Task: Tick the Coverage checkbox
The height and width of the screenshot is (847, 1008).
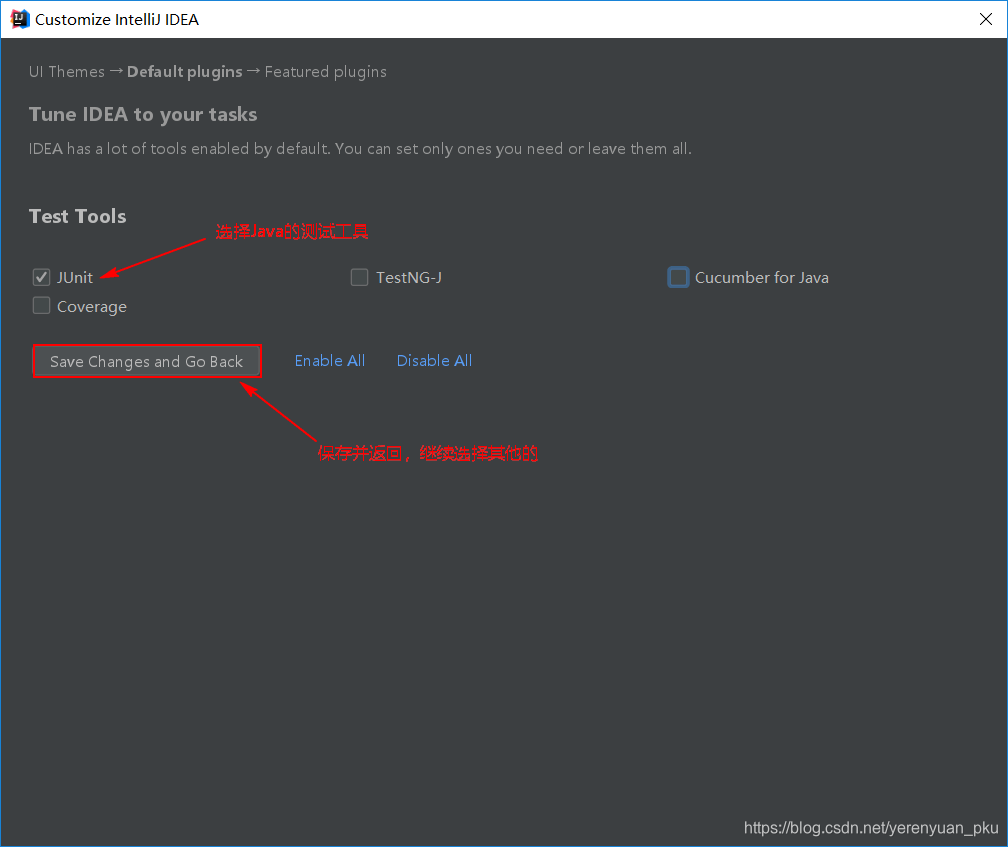Action: point(41,305)
